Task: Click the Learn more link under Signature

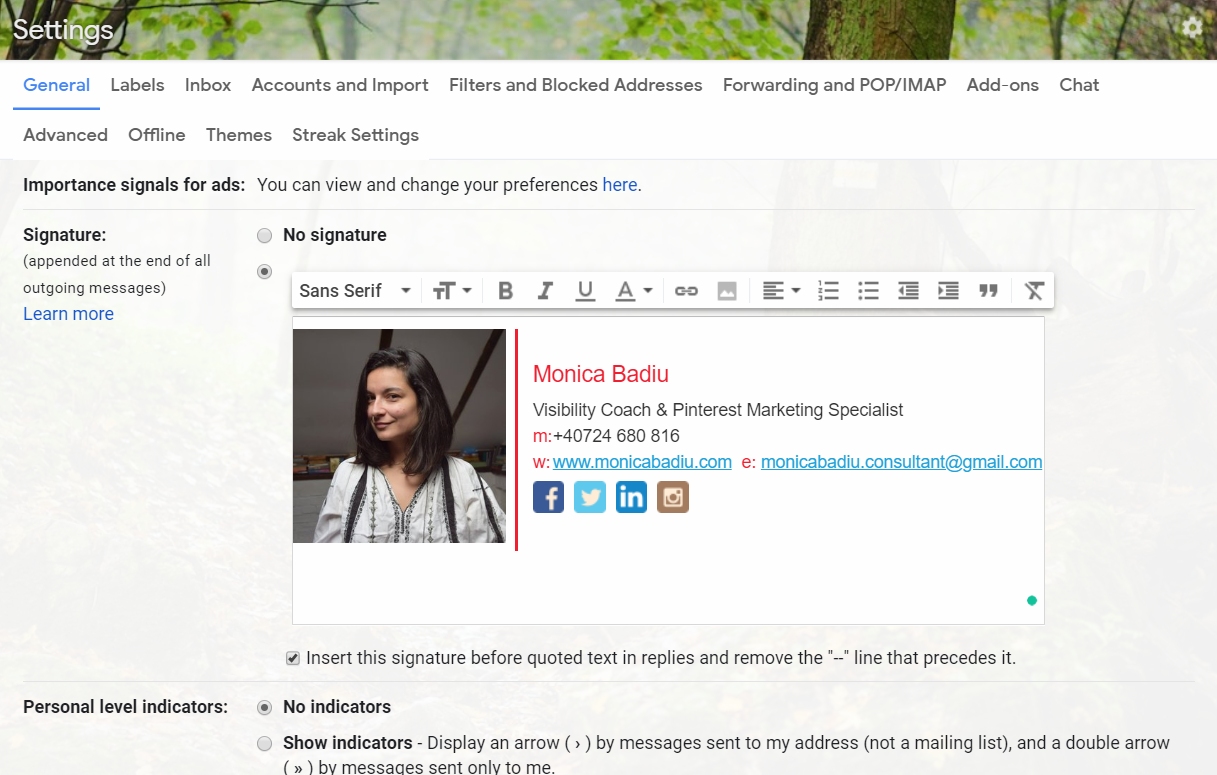Action: [x=68, y=314]
